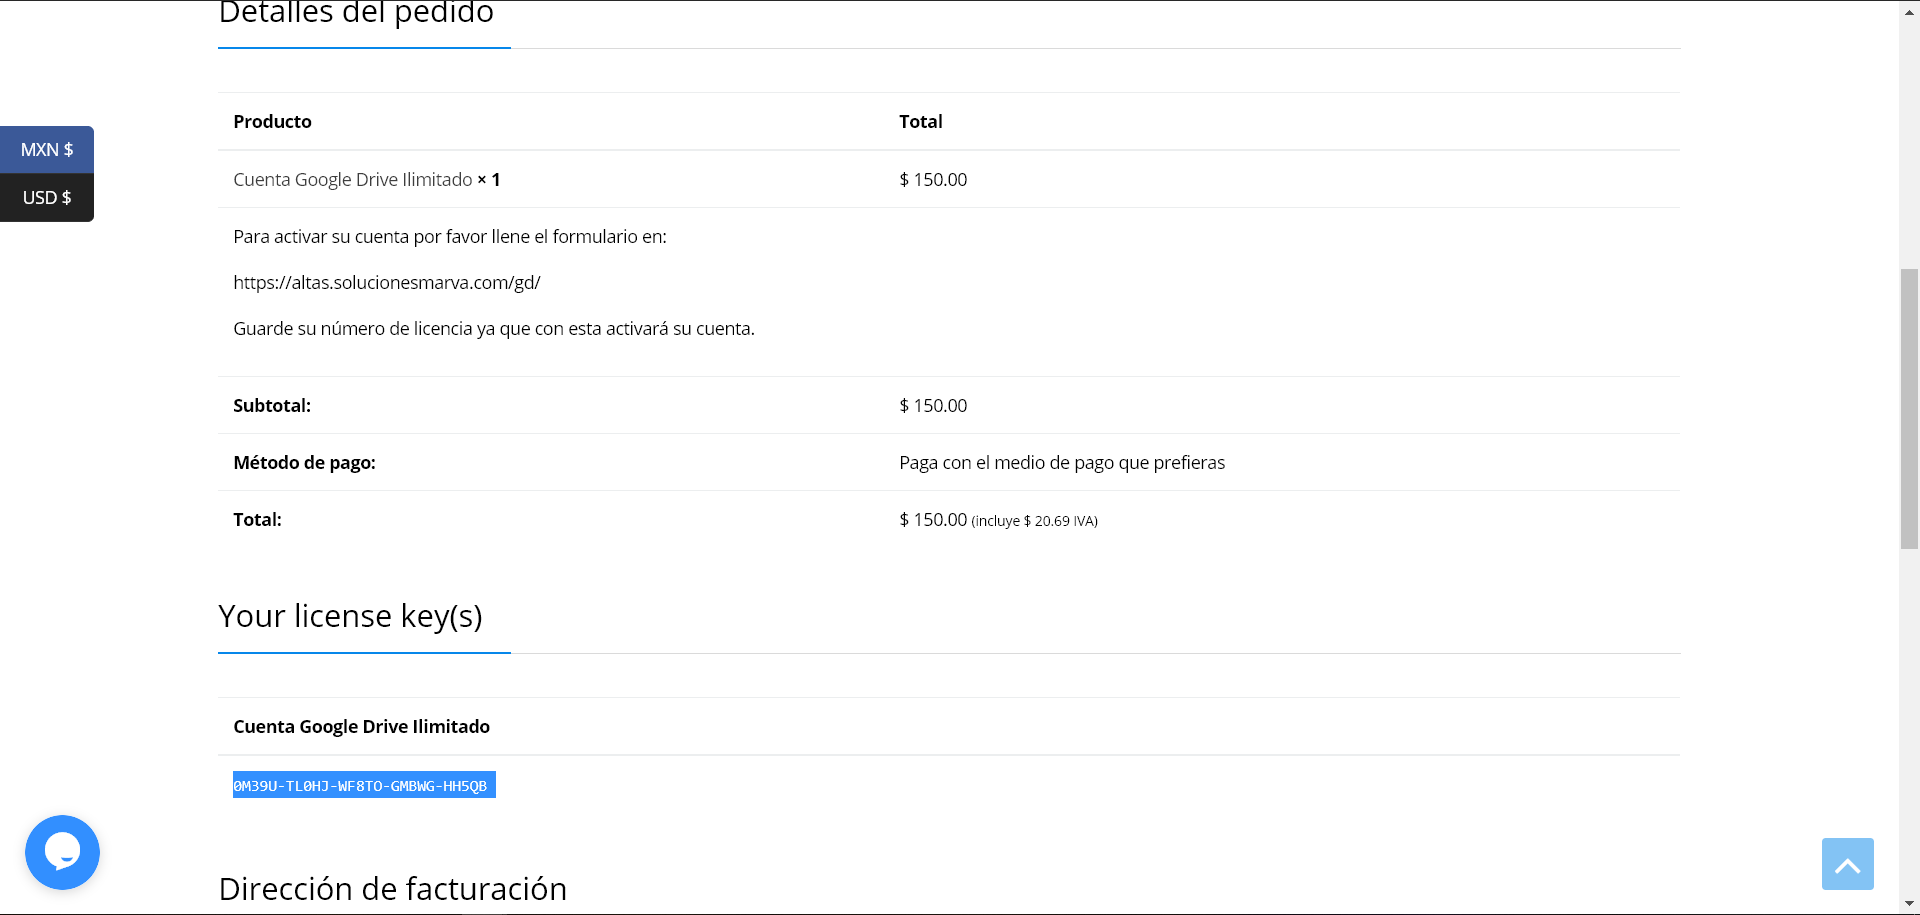Click the 'Producto' column header

tap(272, 122)
